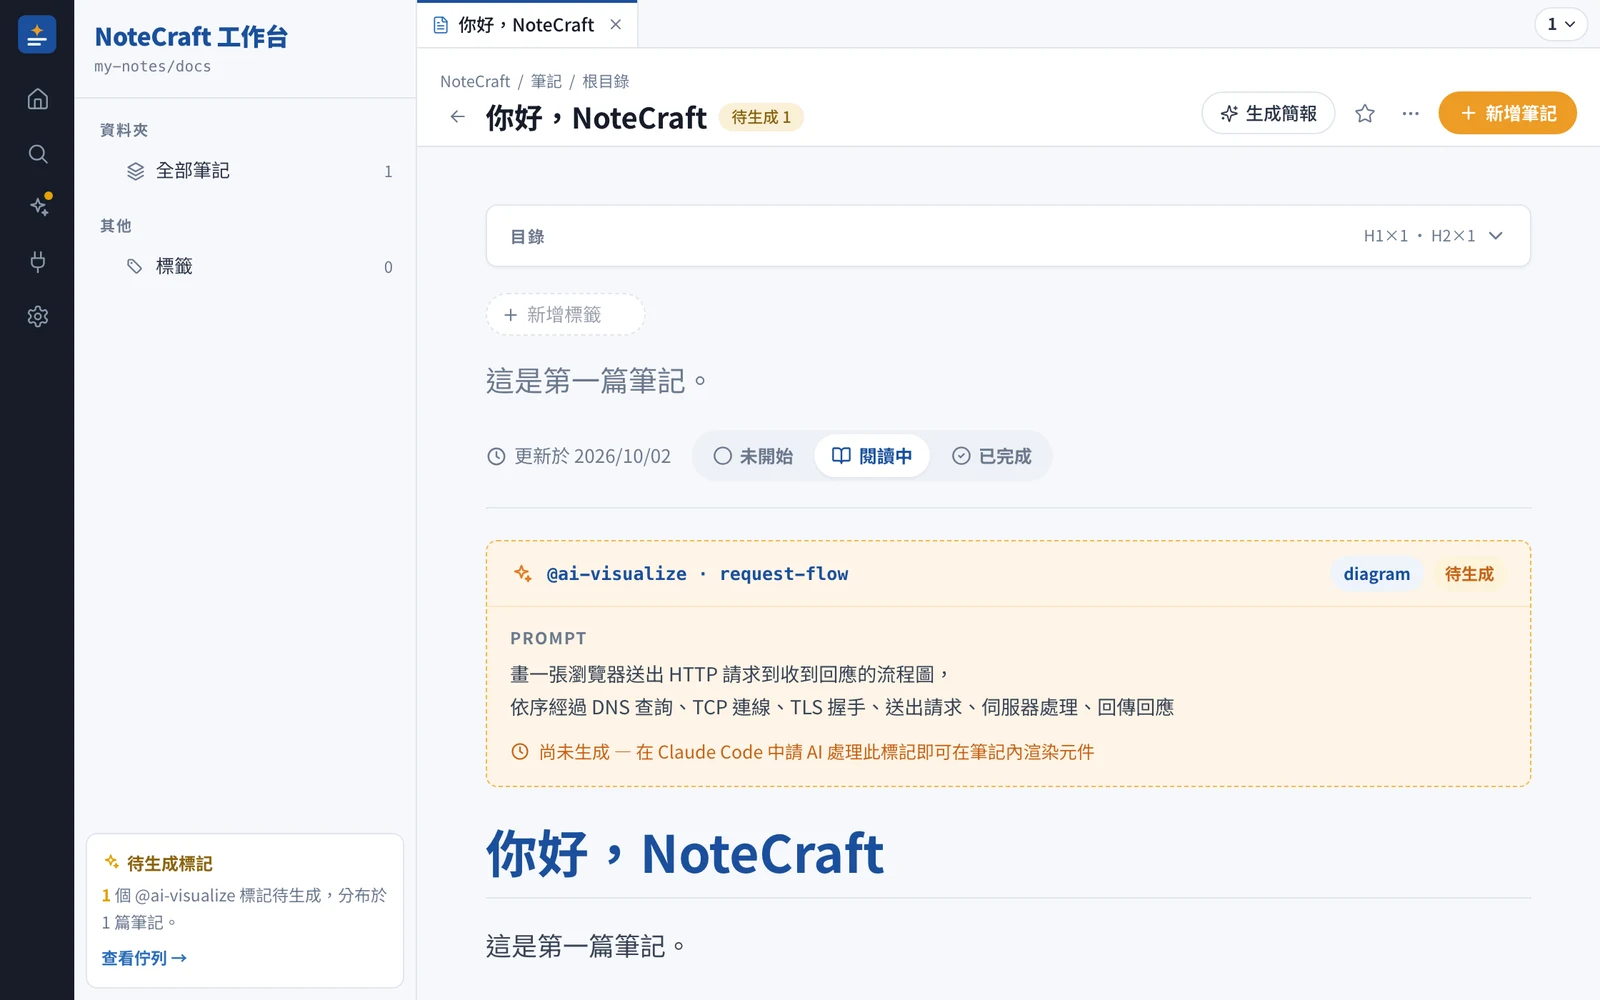Click the 待生成標記 card heading
The height and width of the screenshot is (1000, 1600).
tap(169, 863)
